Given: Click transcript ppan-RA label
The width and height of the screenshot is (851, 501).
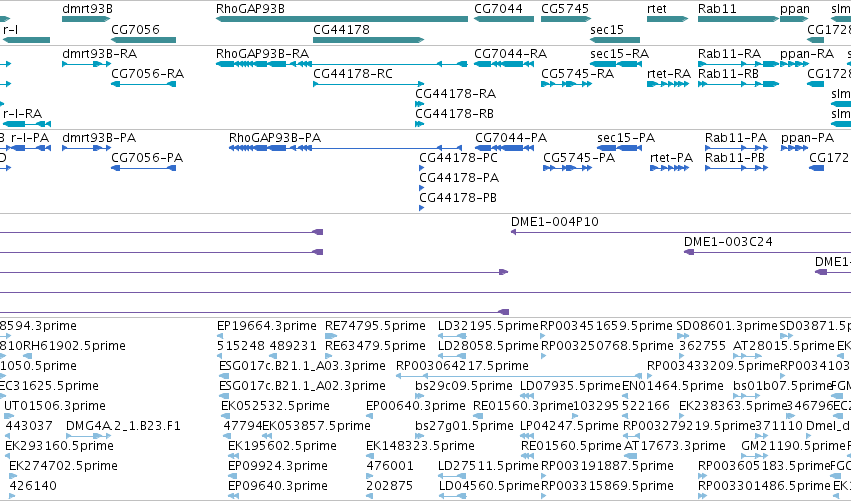Looking at the screenshot, I should [x=806, y=54].
